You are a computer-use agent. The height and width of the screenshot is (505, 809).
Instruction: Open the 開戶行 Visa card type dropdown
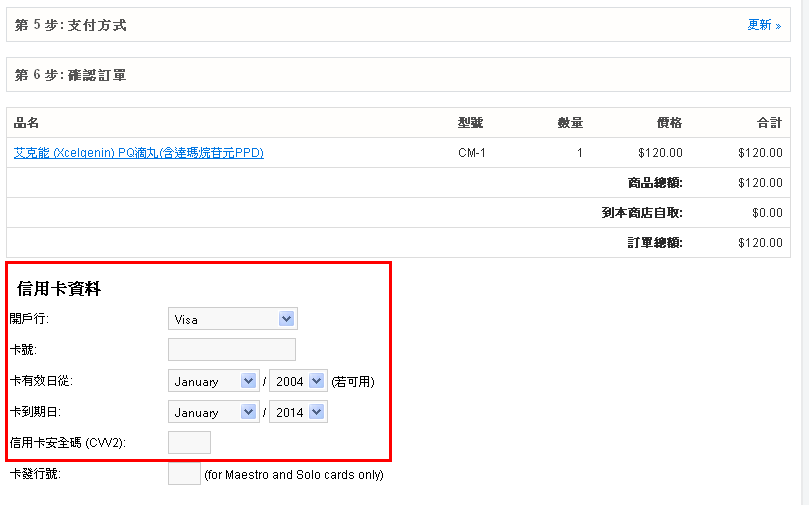click(x=233, y=319)
